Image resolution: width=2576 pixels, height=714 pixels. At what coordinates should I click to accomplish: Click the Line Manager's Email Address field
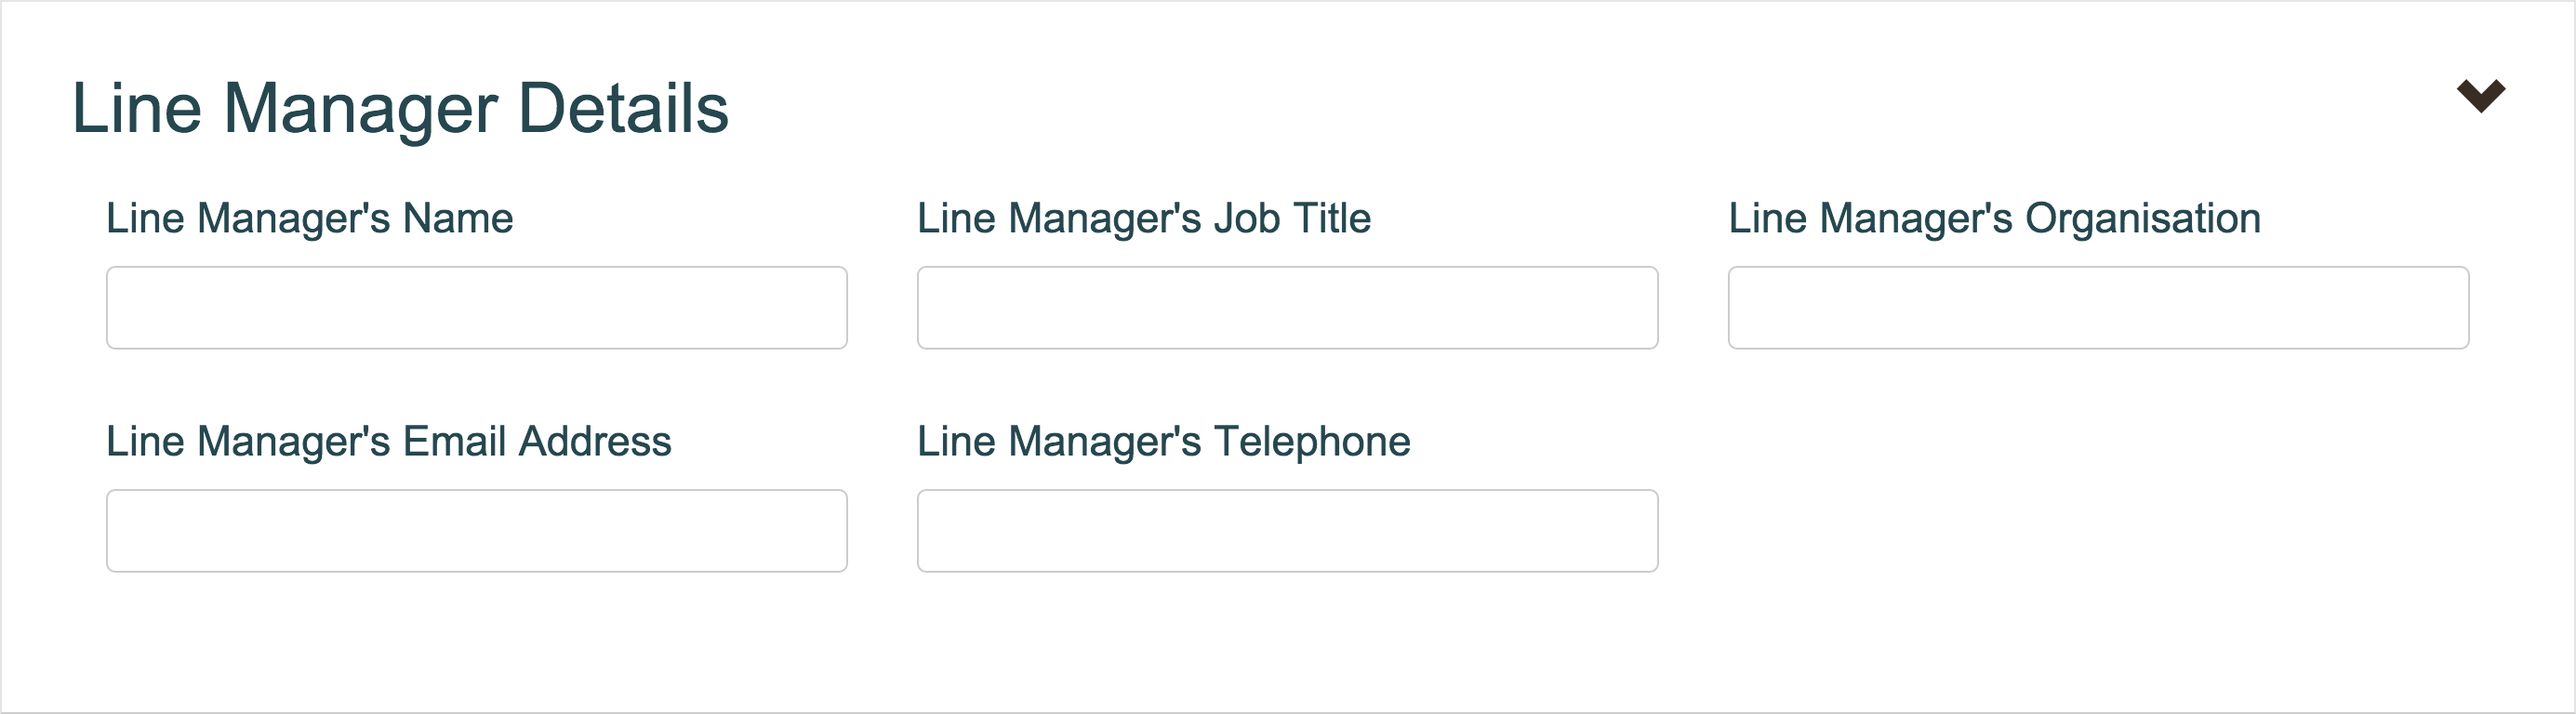pyautogui.click(x=476, y=530)
